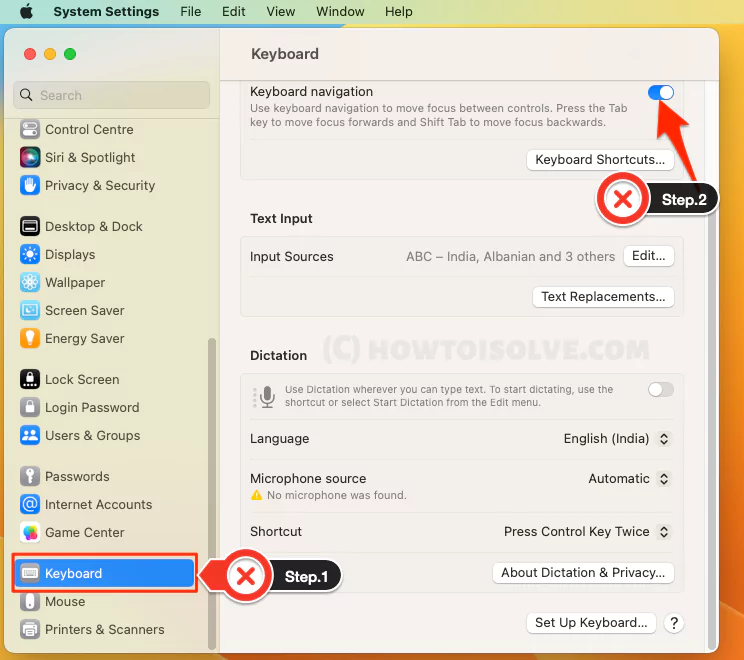
Task: Select Wallpaper label in sidebar
Action: [75, 282]
